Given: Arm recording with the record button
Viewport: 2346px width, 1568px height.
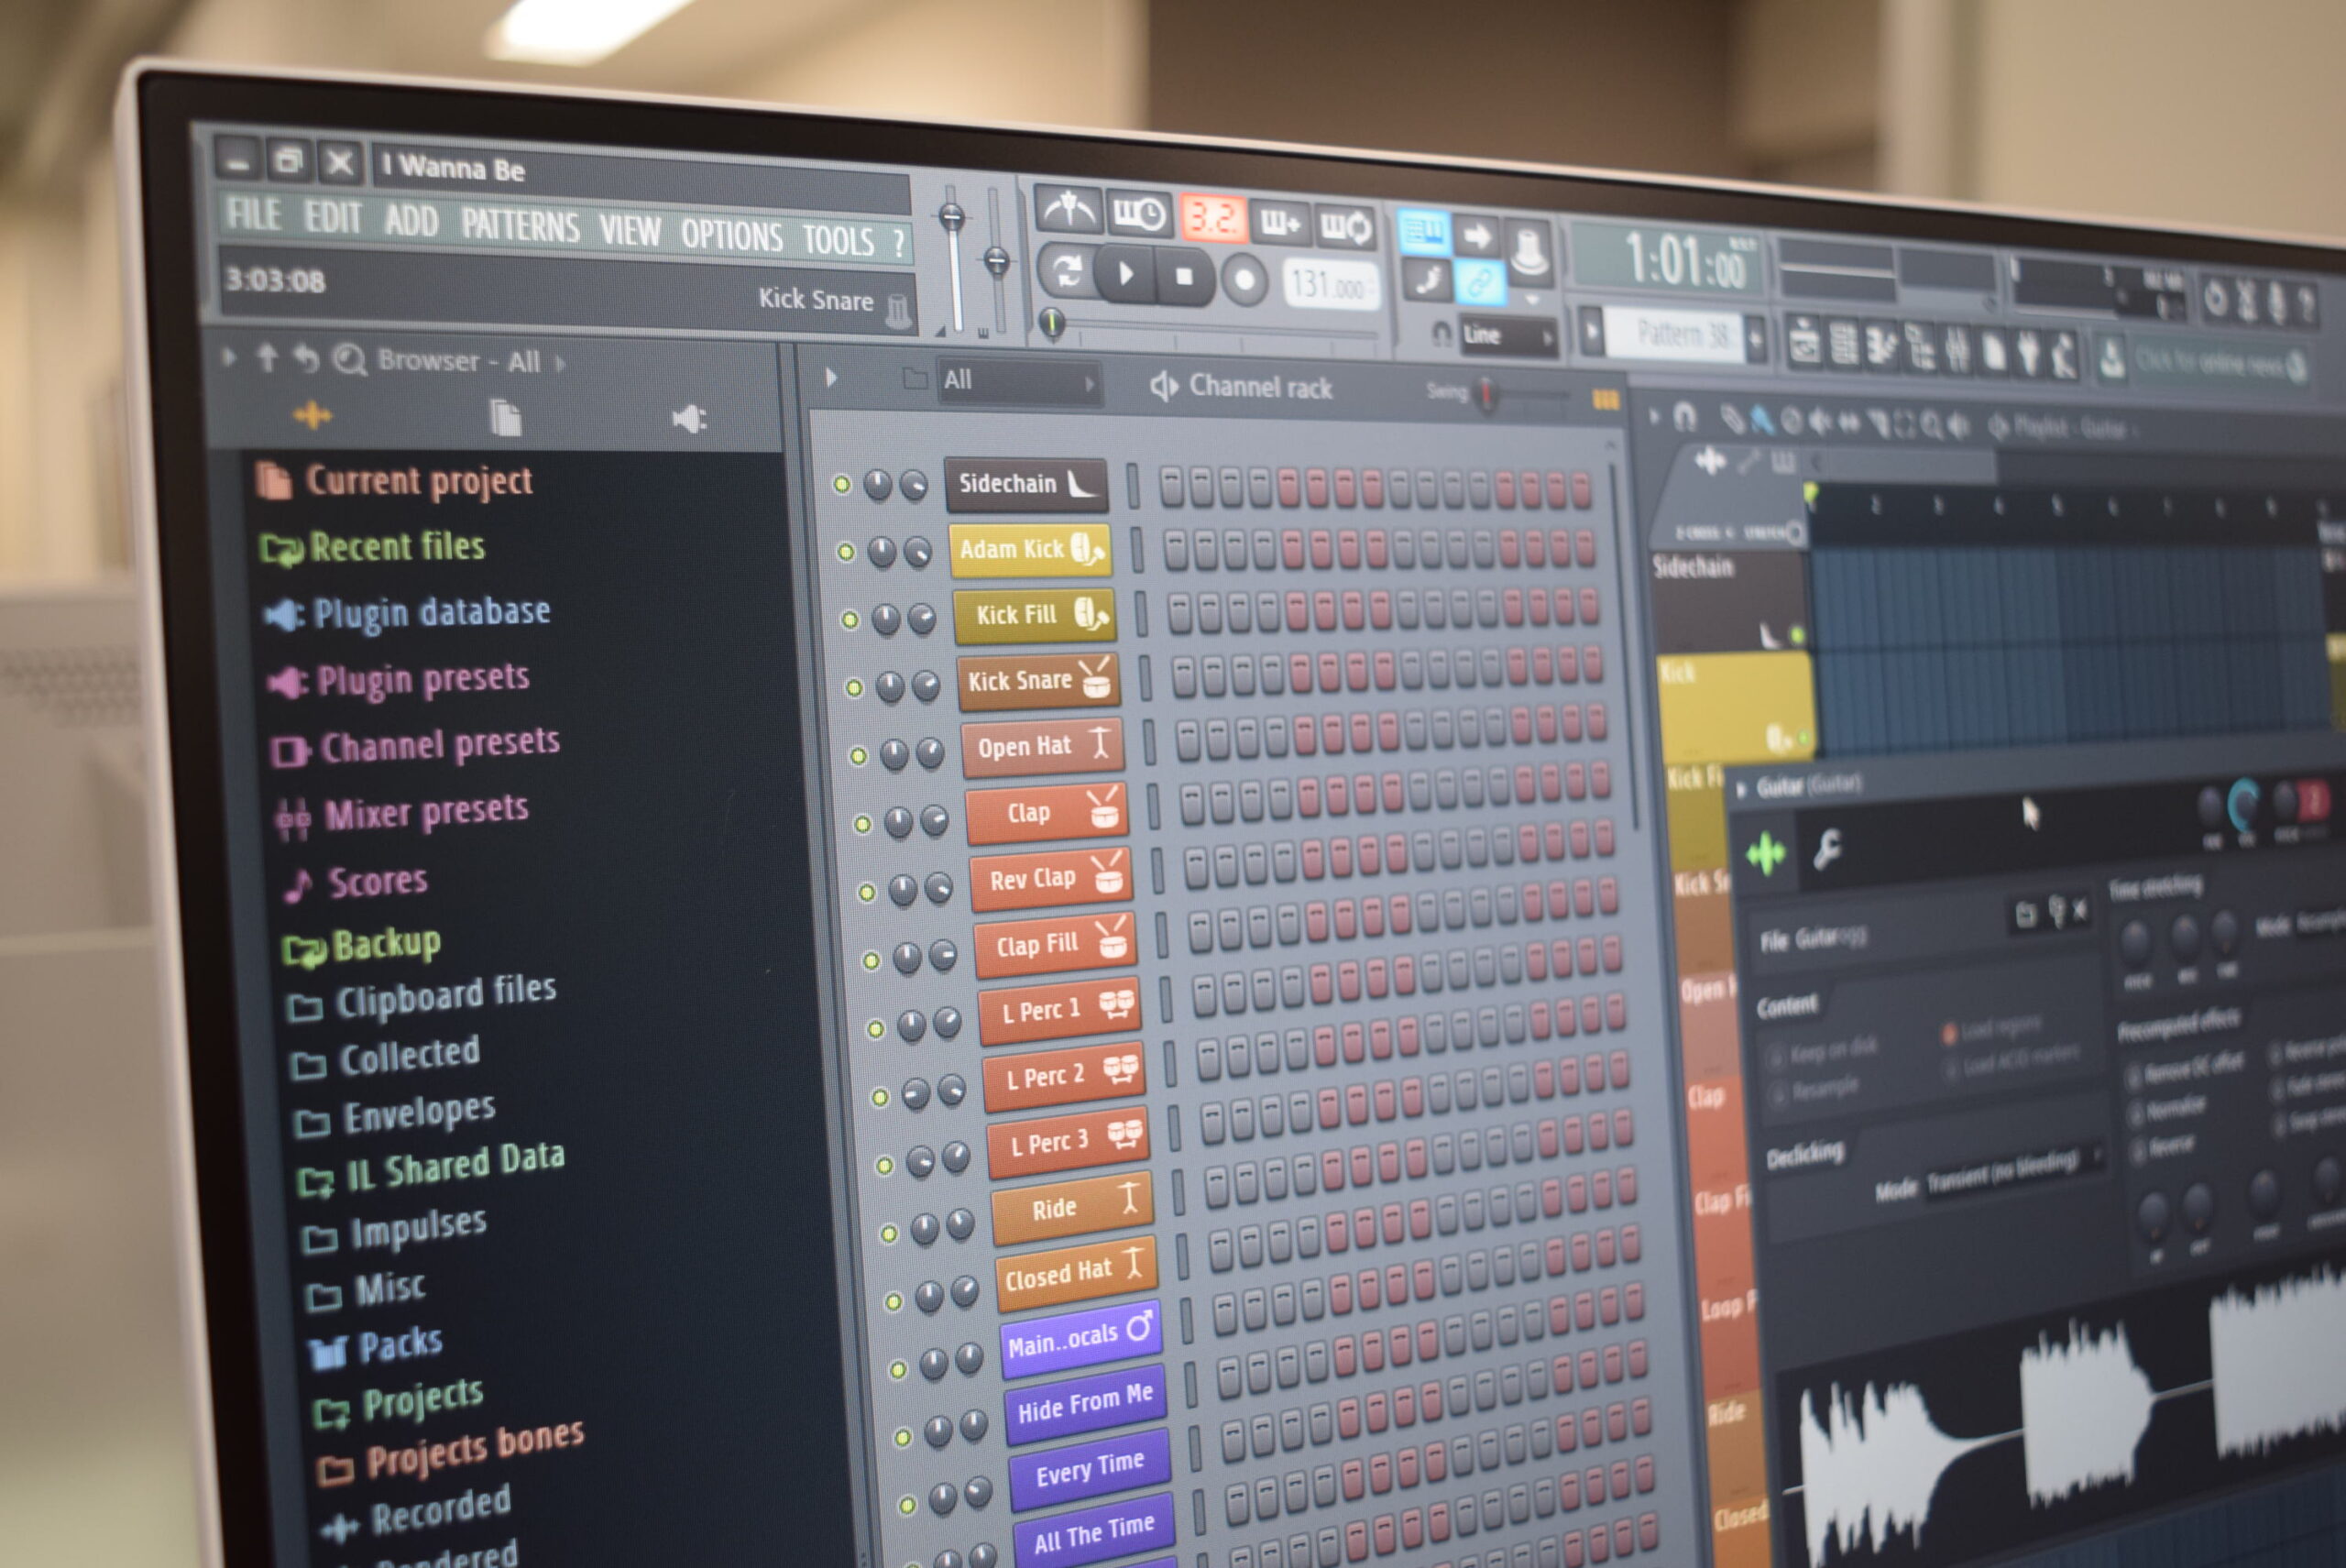Looking at the screenshot, I should 1245,280.
